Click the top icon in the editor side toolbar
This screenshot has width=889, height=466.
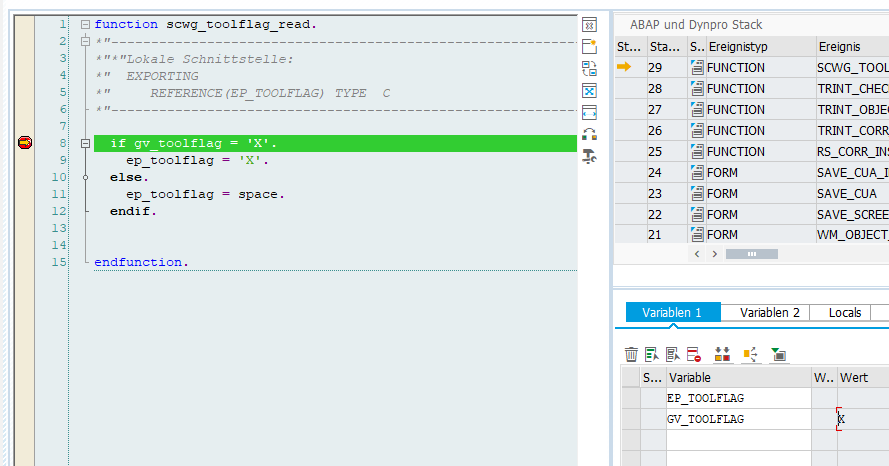[589, 24]
